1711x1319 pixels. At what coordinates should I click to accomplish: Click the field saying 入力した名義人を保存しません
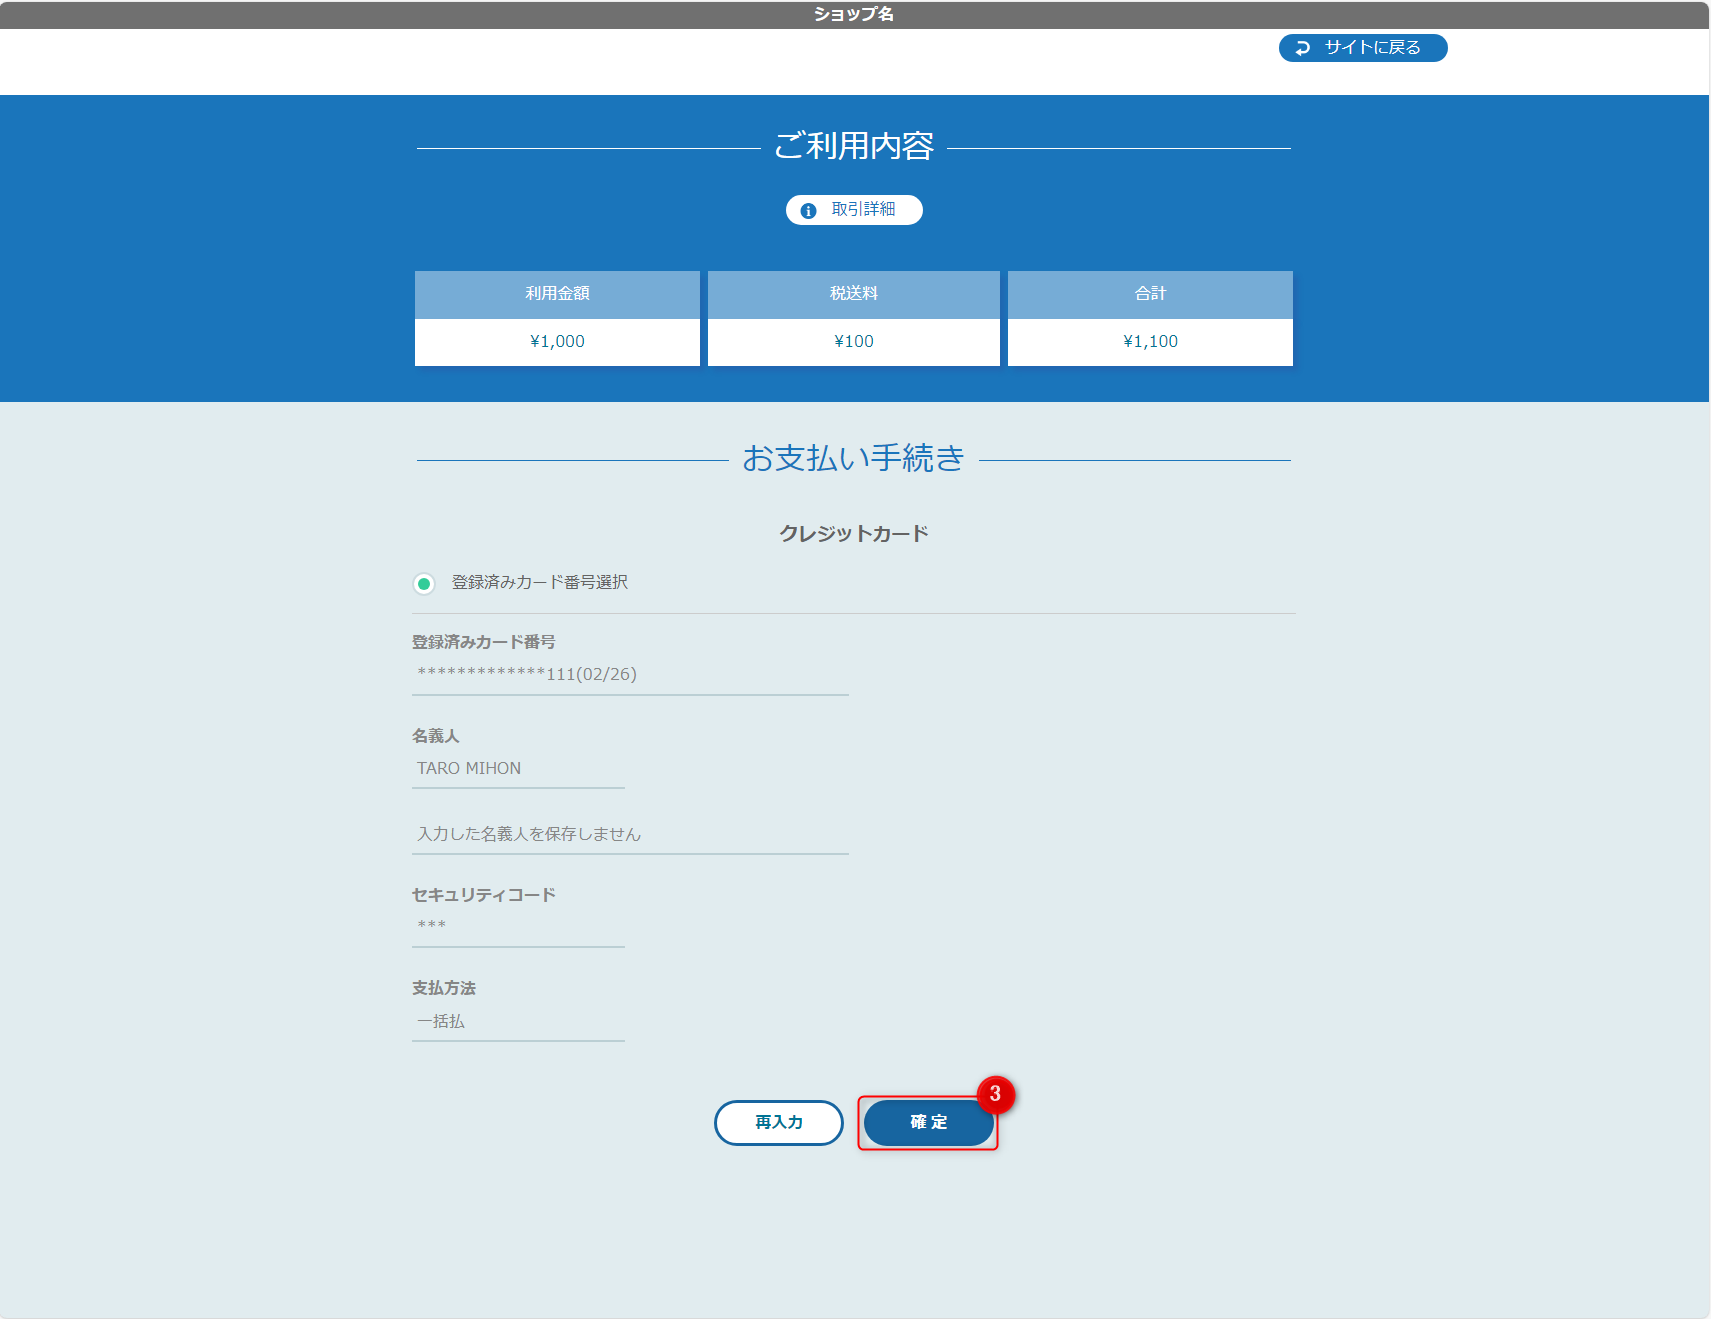click(x=630, y=834)
